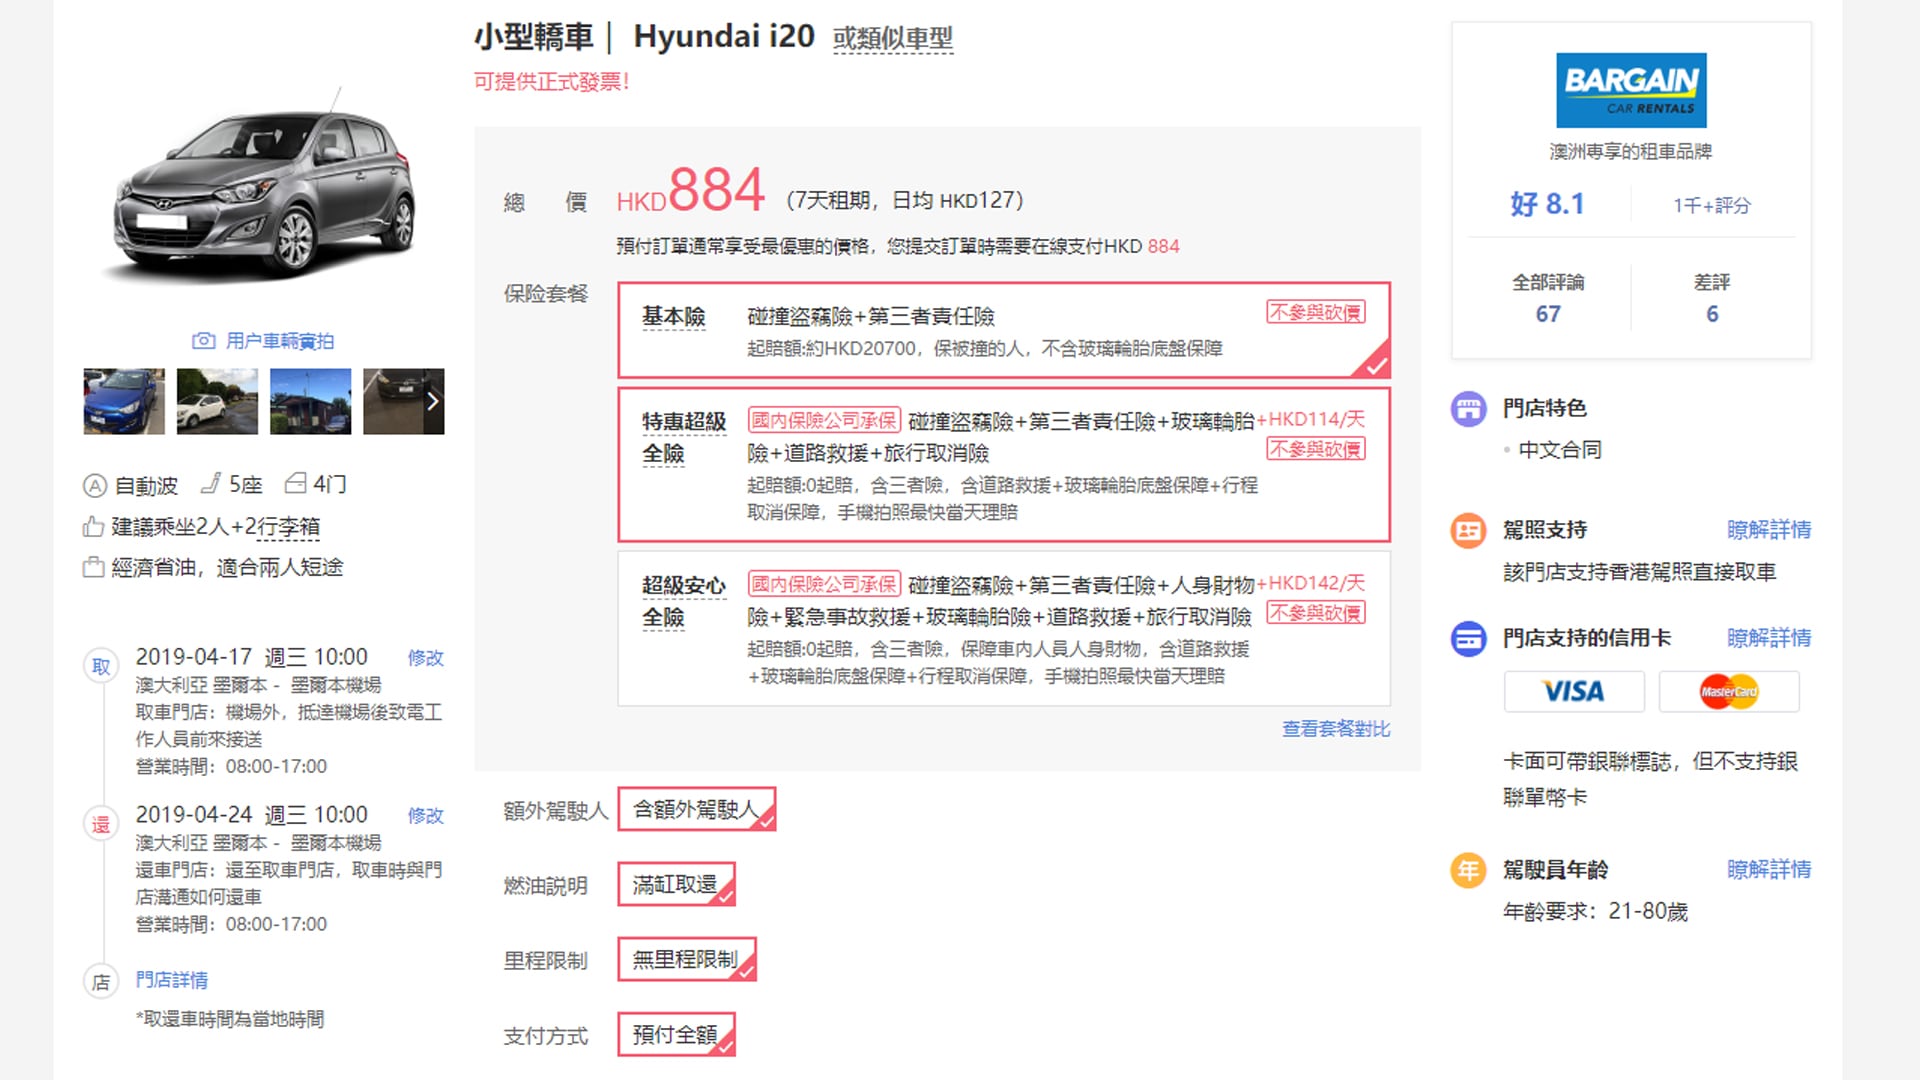Screen dimensions: 1920x1080
Task: Select the 特惠超級全險 insurance option
Action: pyautogui.click(x=1003, y=465)
